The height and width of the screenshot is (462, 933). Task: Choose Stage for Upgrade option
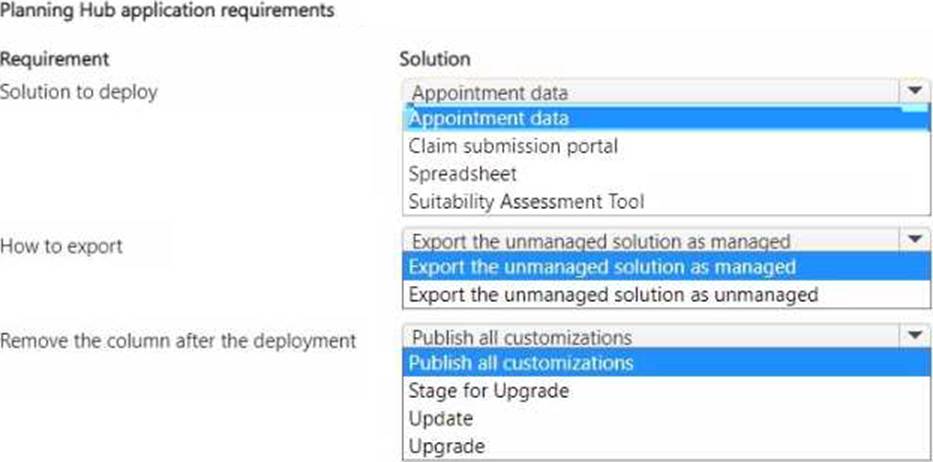coord(488,390)
